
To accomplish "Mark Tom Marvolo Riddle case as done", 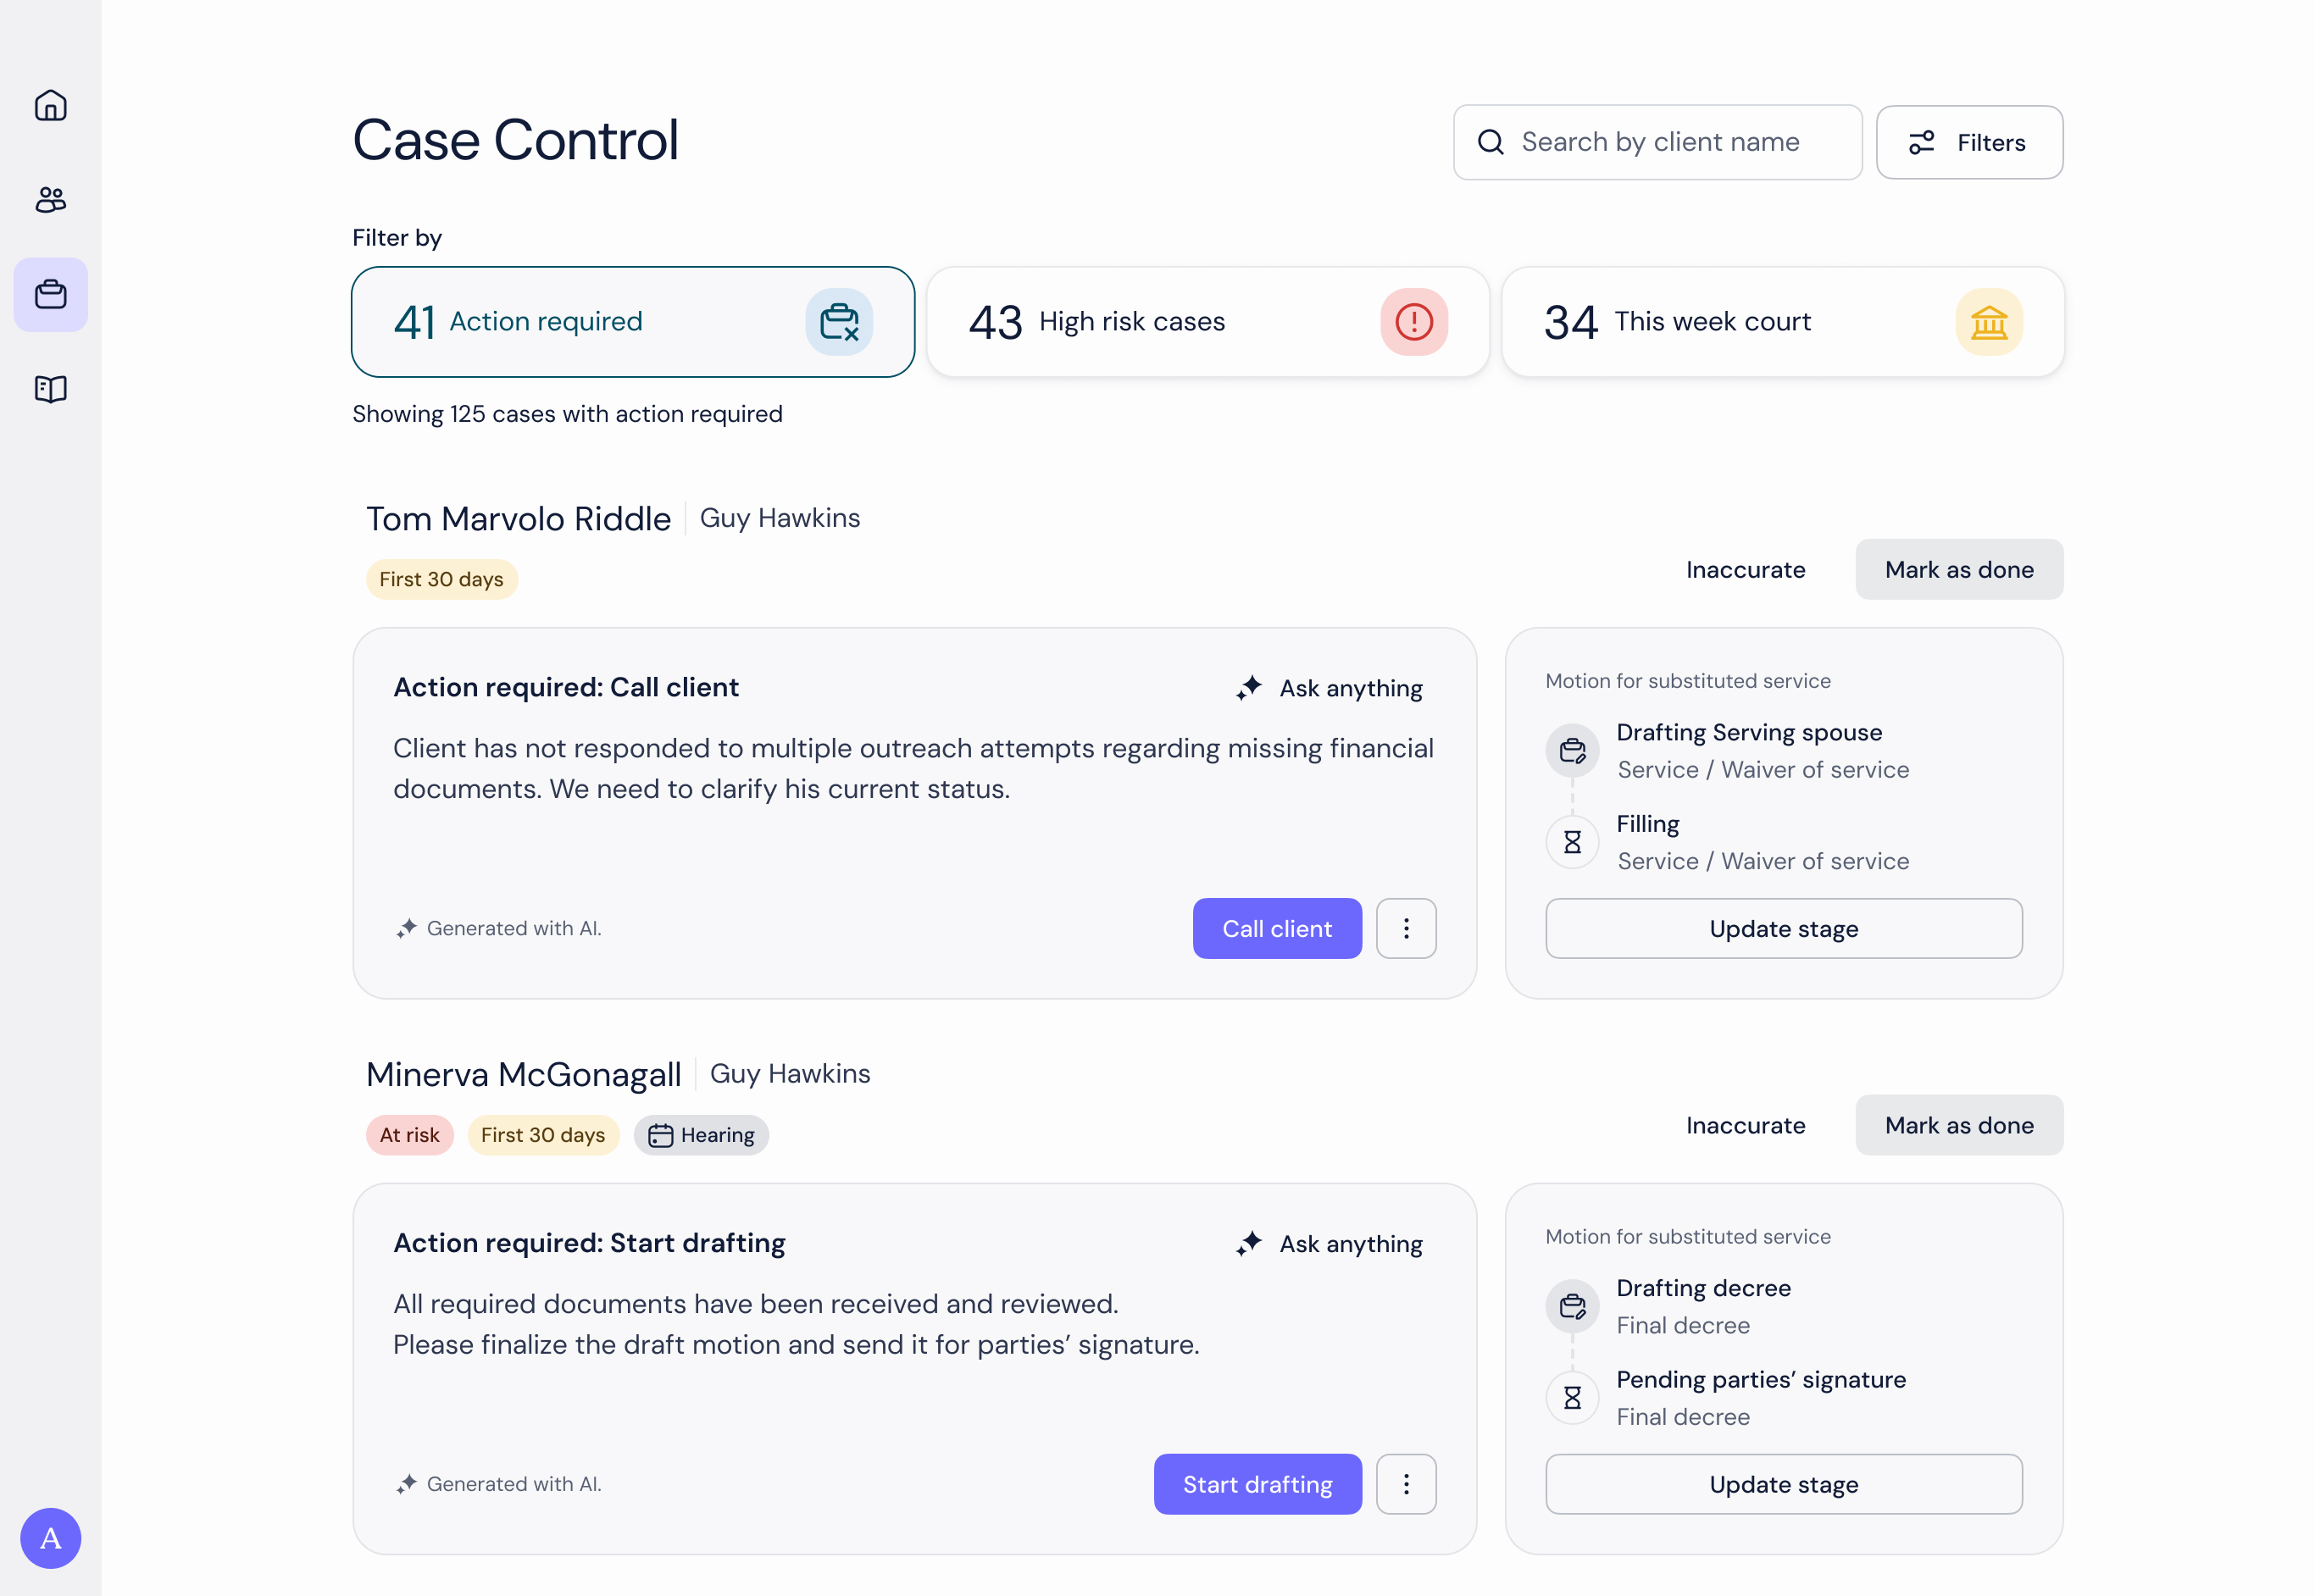I will (1959, 569).
